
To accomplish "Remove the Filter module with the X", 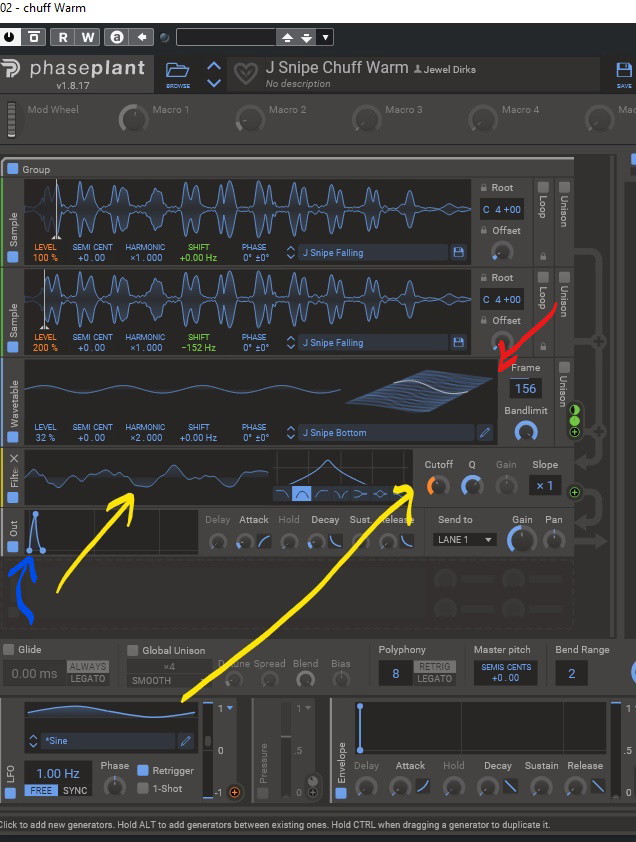I will tap(14, 458).
